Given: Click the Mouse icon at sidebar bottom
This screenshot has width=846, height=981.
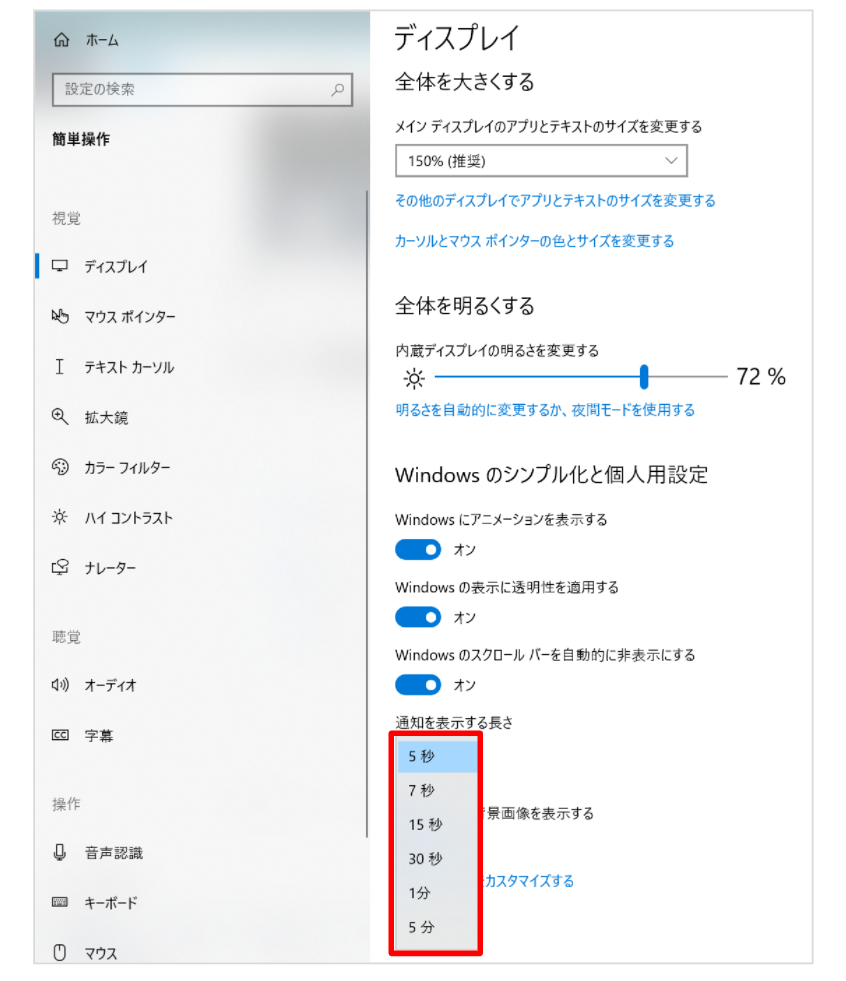Looking at the screenshot, I should pyautogui.click(x=59, y=952).
